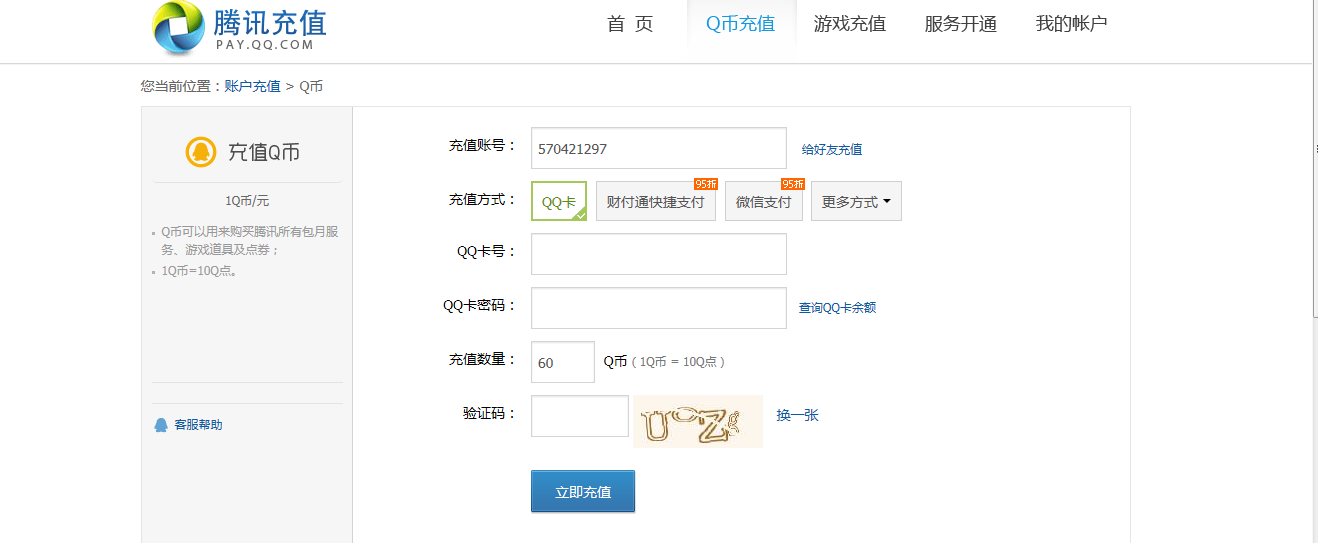This screenshot has width=1318, height=543.
Task: Click the 验证码 input field
Action: pos(580,416)
